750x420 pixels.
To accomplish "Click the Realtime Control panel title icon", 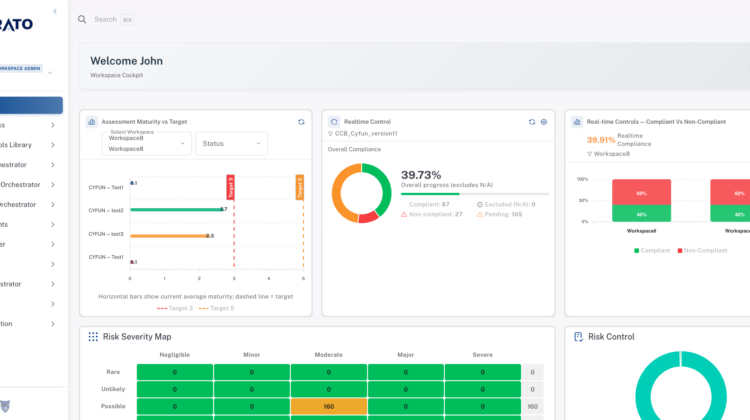I will pyautogui.click(x=334, y=122).
